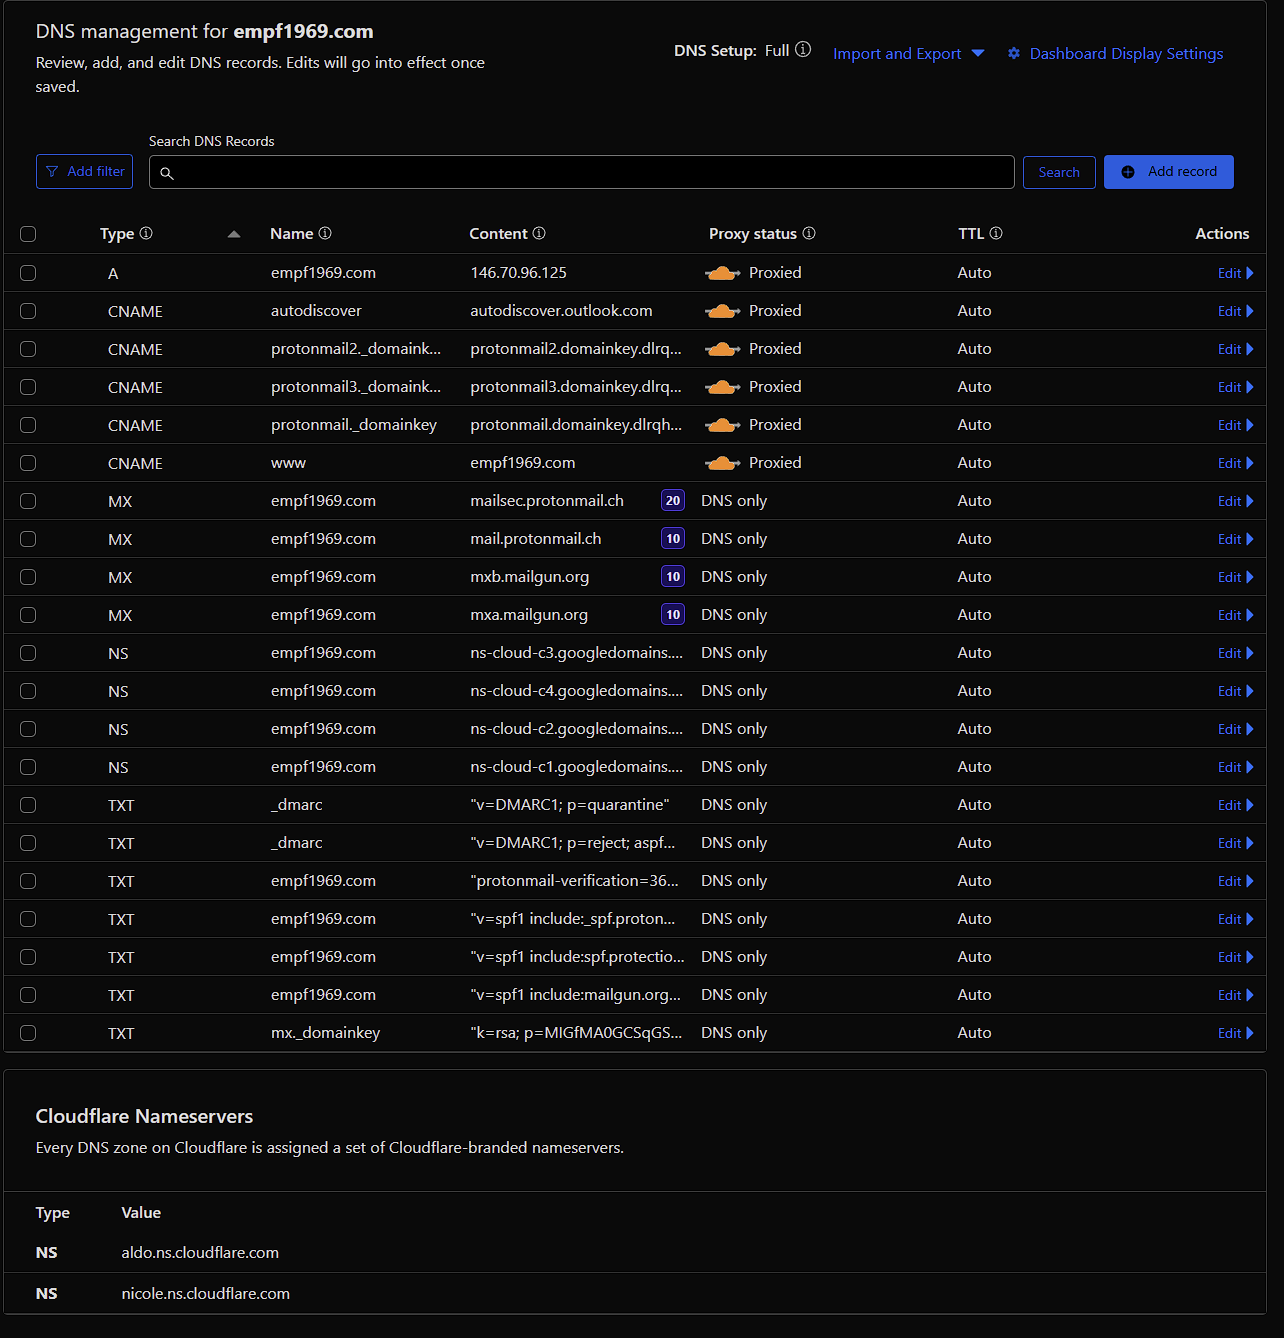The height and width of the screenshot is (1338, 1284).
Task: Click the orange cloud icon for protonmail2._domainkey record
Action: point(722,349)
